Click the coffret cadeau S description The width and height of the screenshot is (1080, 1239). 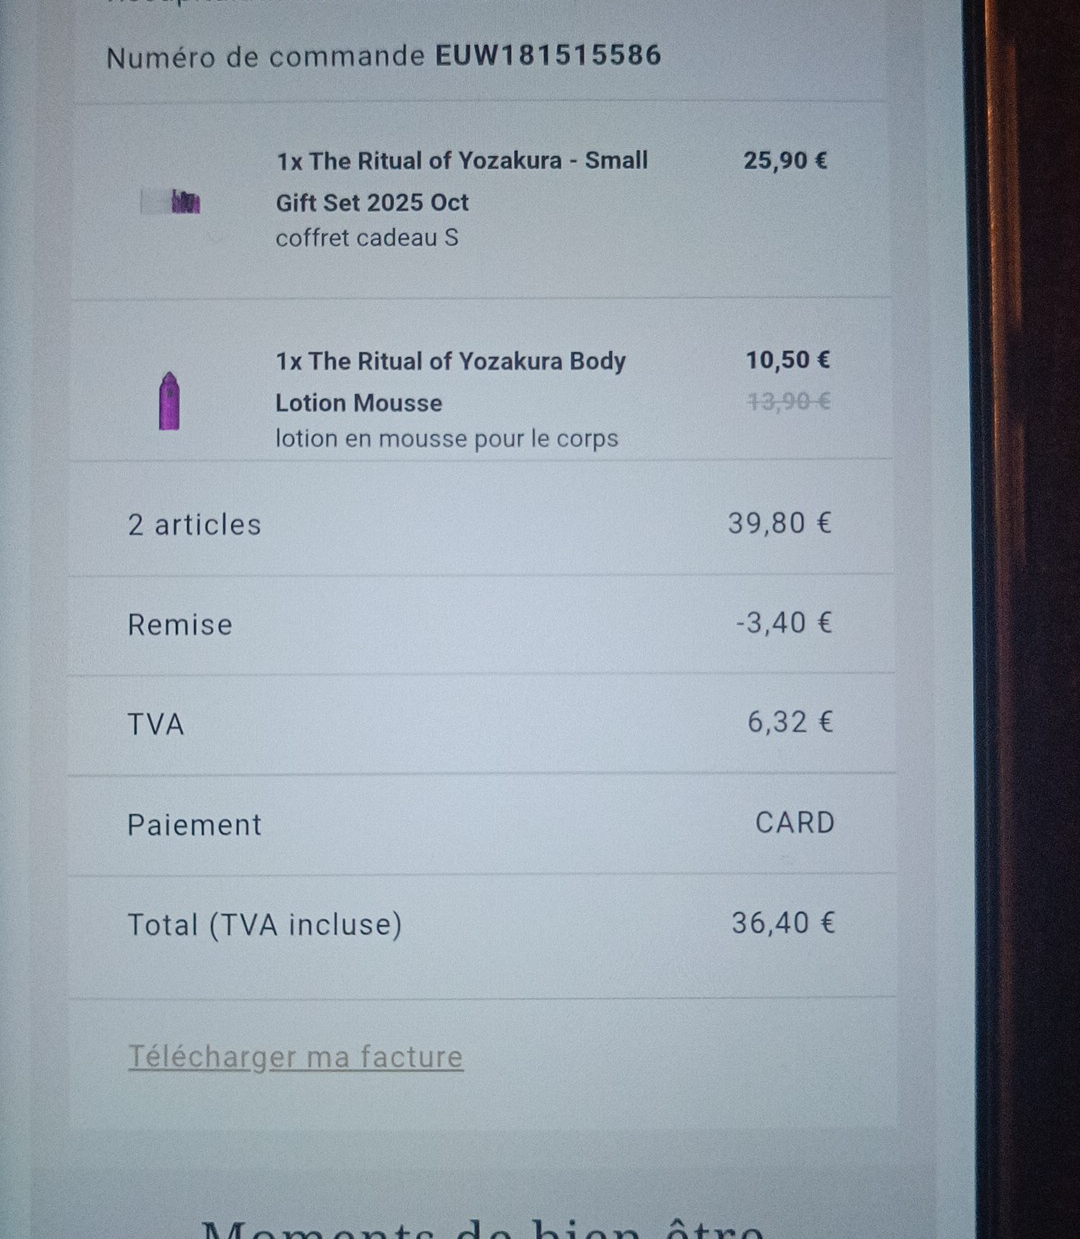click(x=367, y=238)
